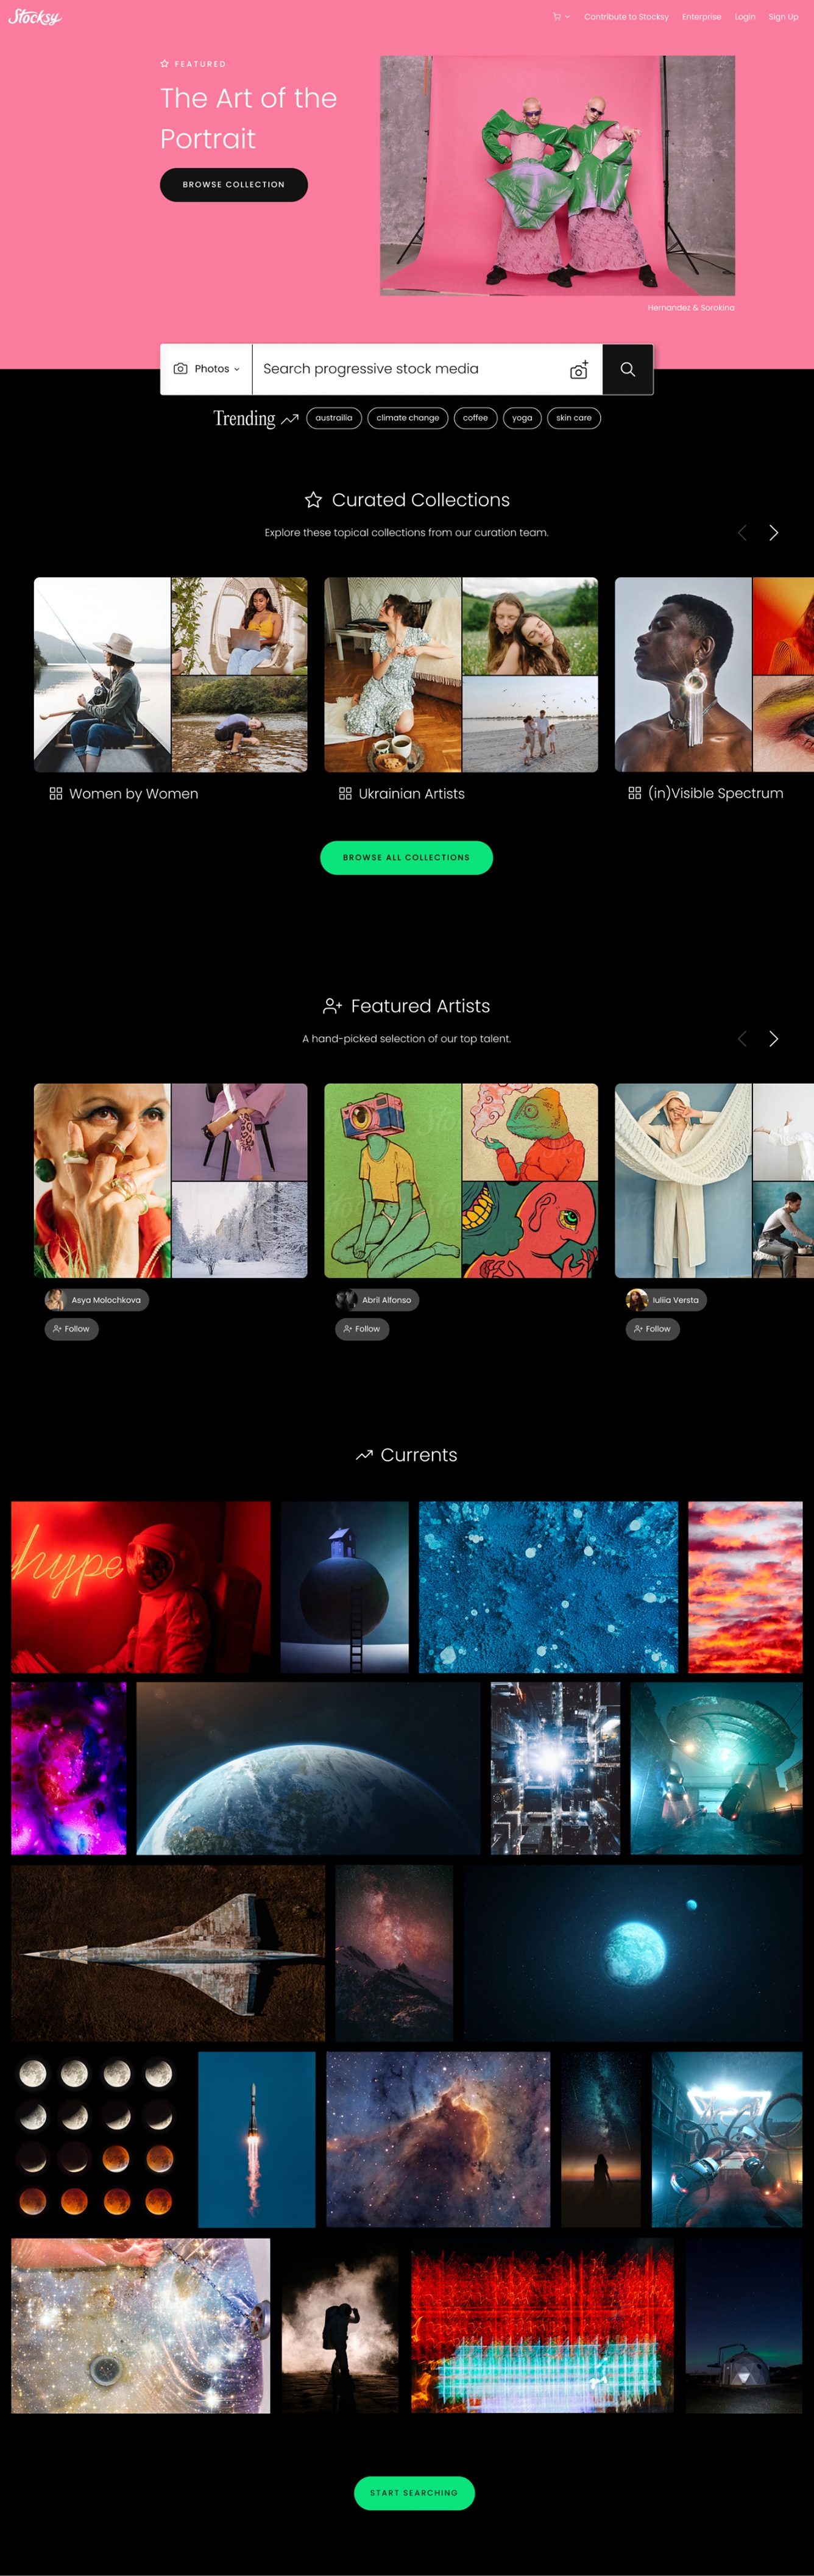Follow artist Iuliia Versta
This screenshot has width=814, height=2576.
click(x=652, y=1329)
